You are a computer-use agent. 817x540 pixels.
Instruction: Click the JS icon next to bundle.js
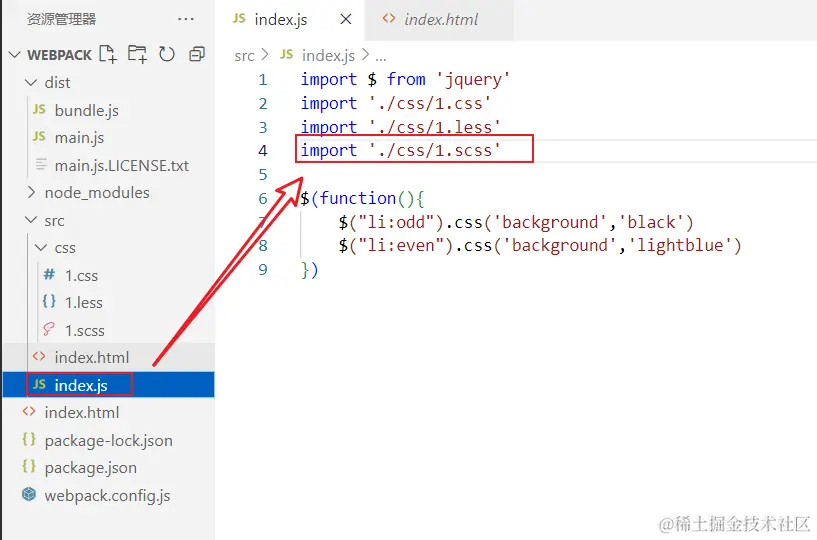click(39, 109)
